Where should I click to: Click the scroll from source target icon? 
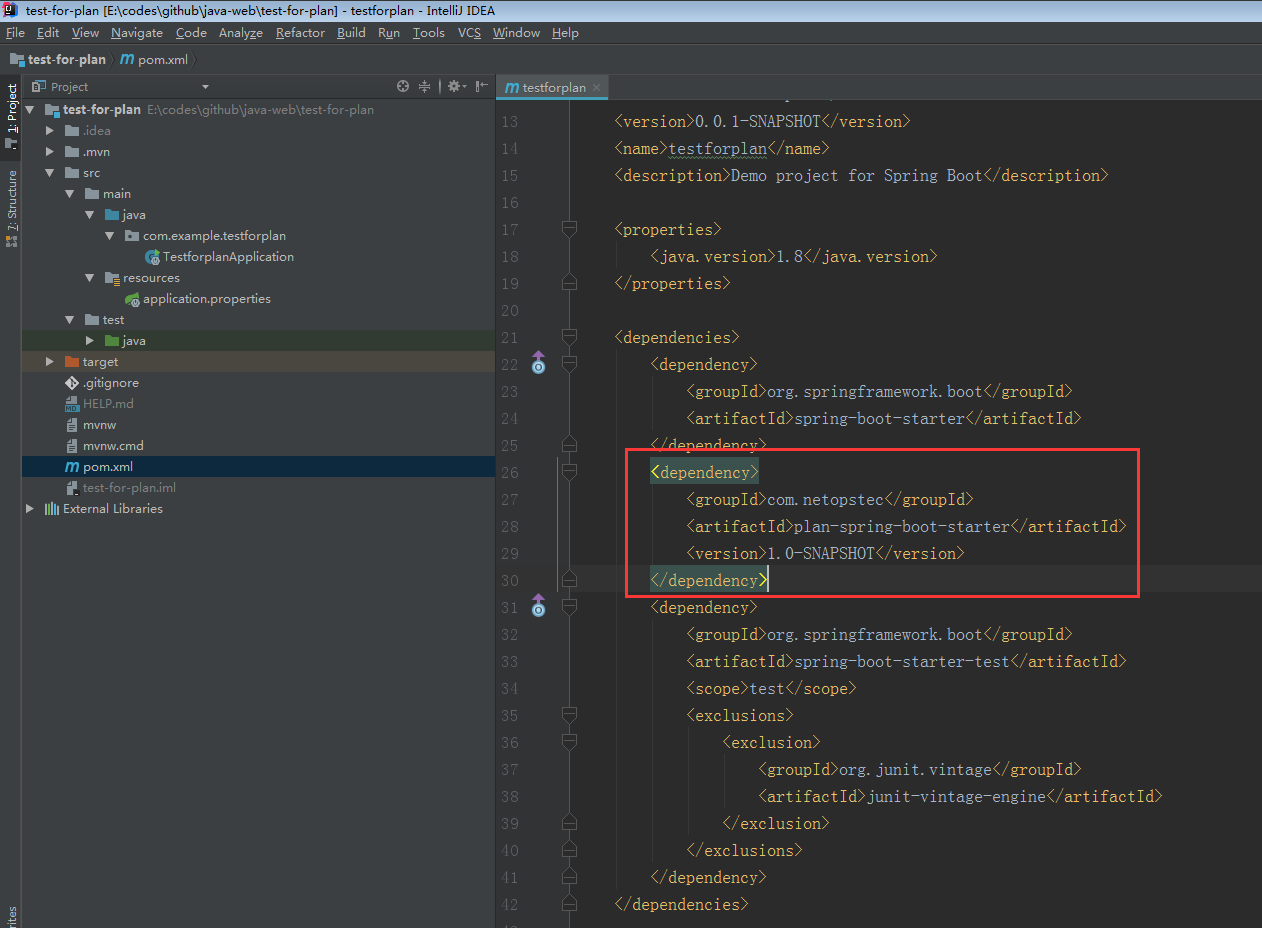click(403, 87)
